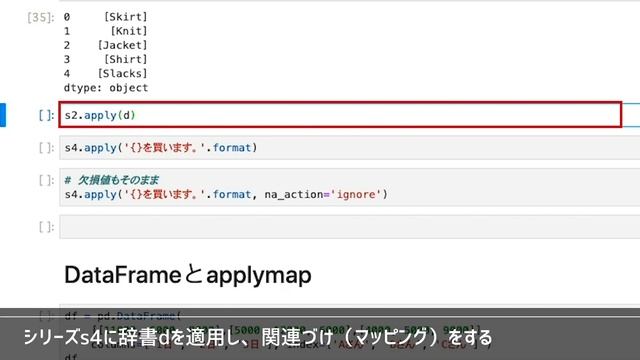This screenshot has width=640, height=360.
Task: Click the '[Shirt]' output row
Action: pos(105,59)
